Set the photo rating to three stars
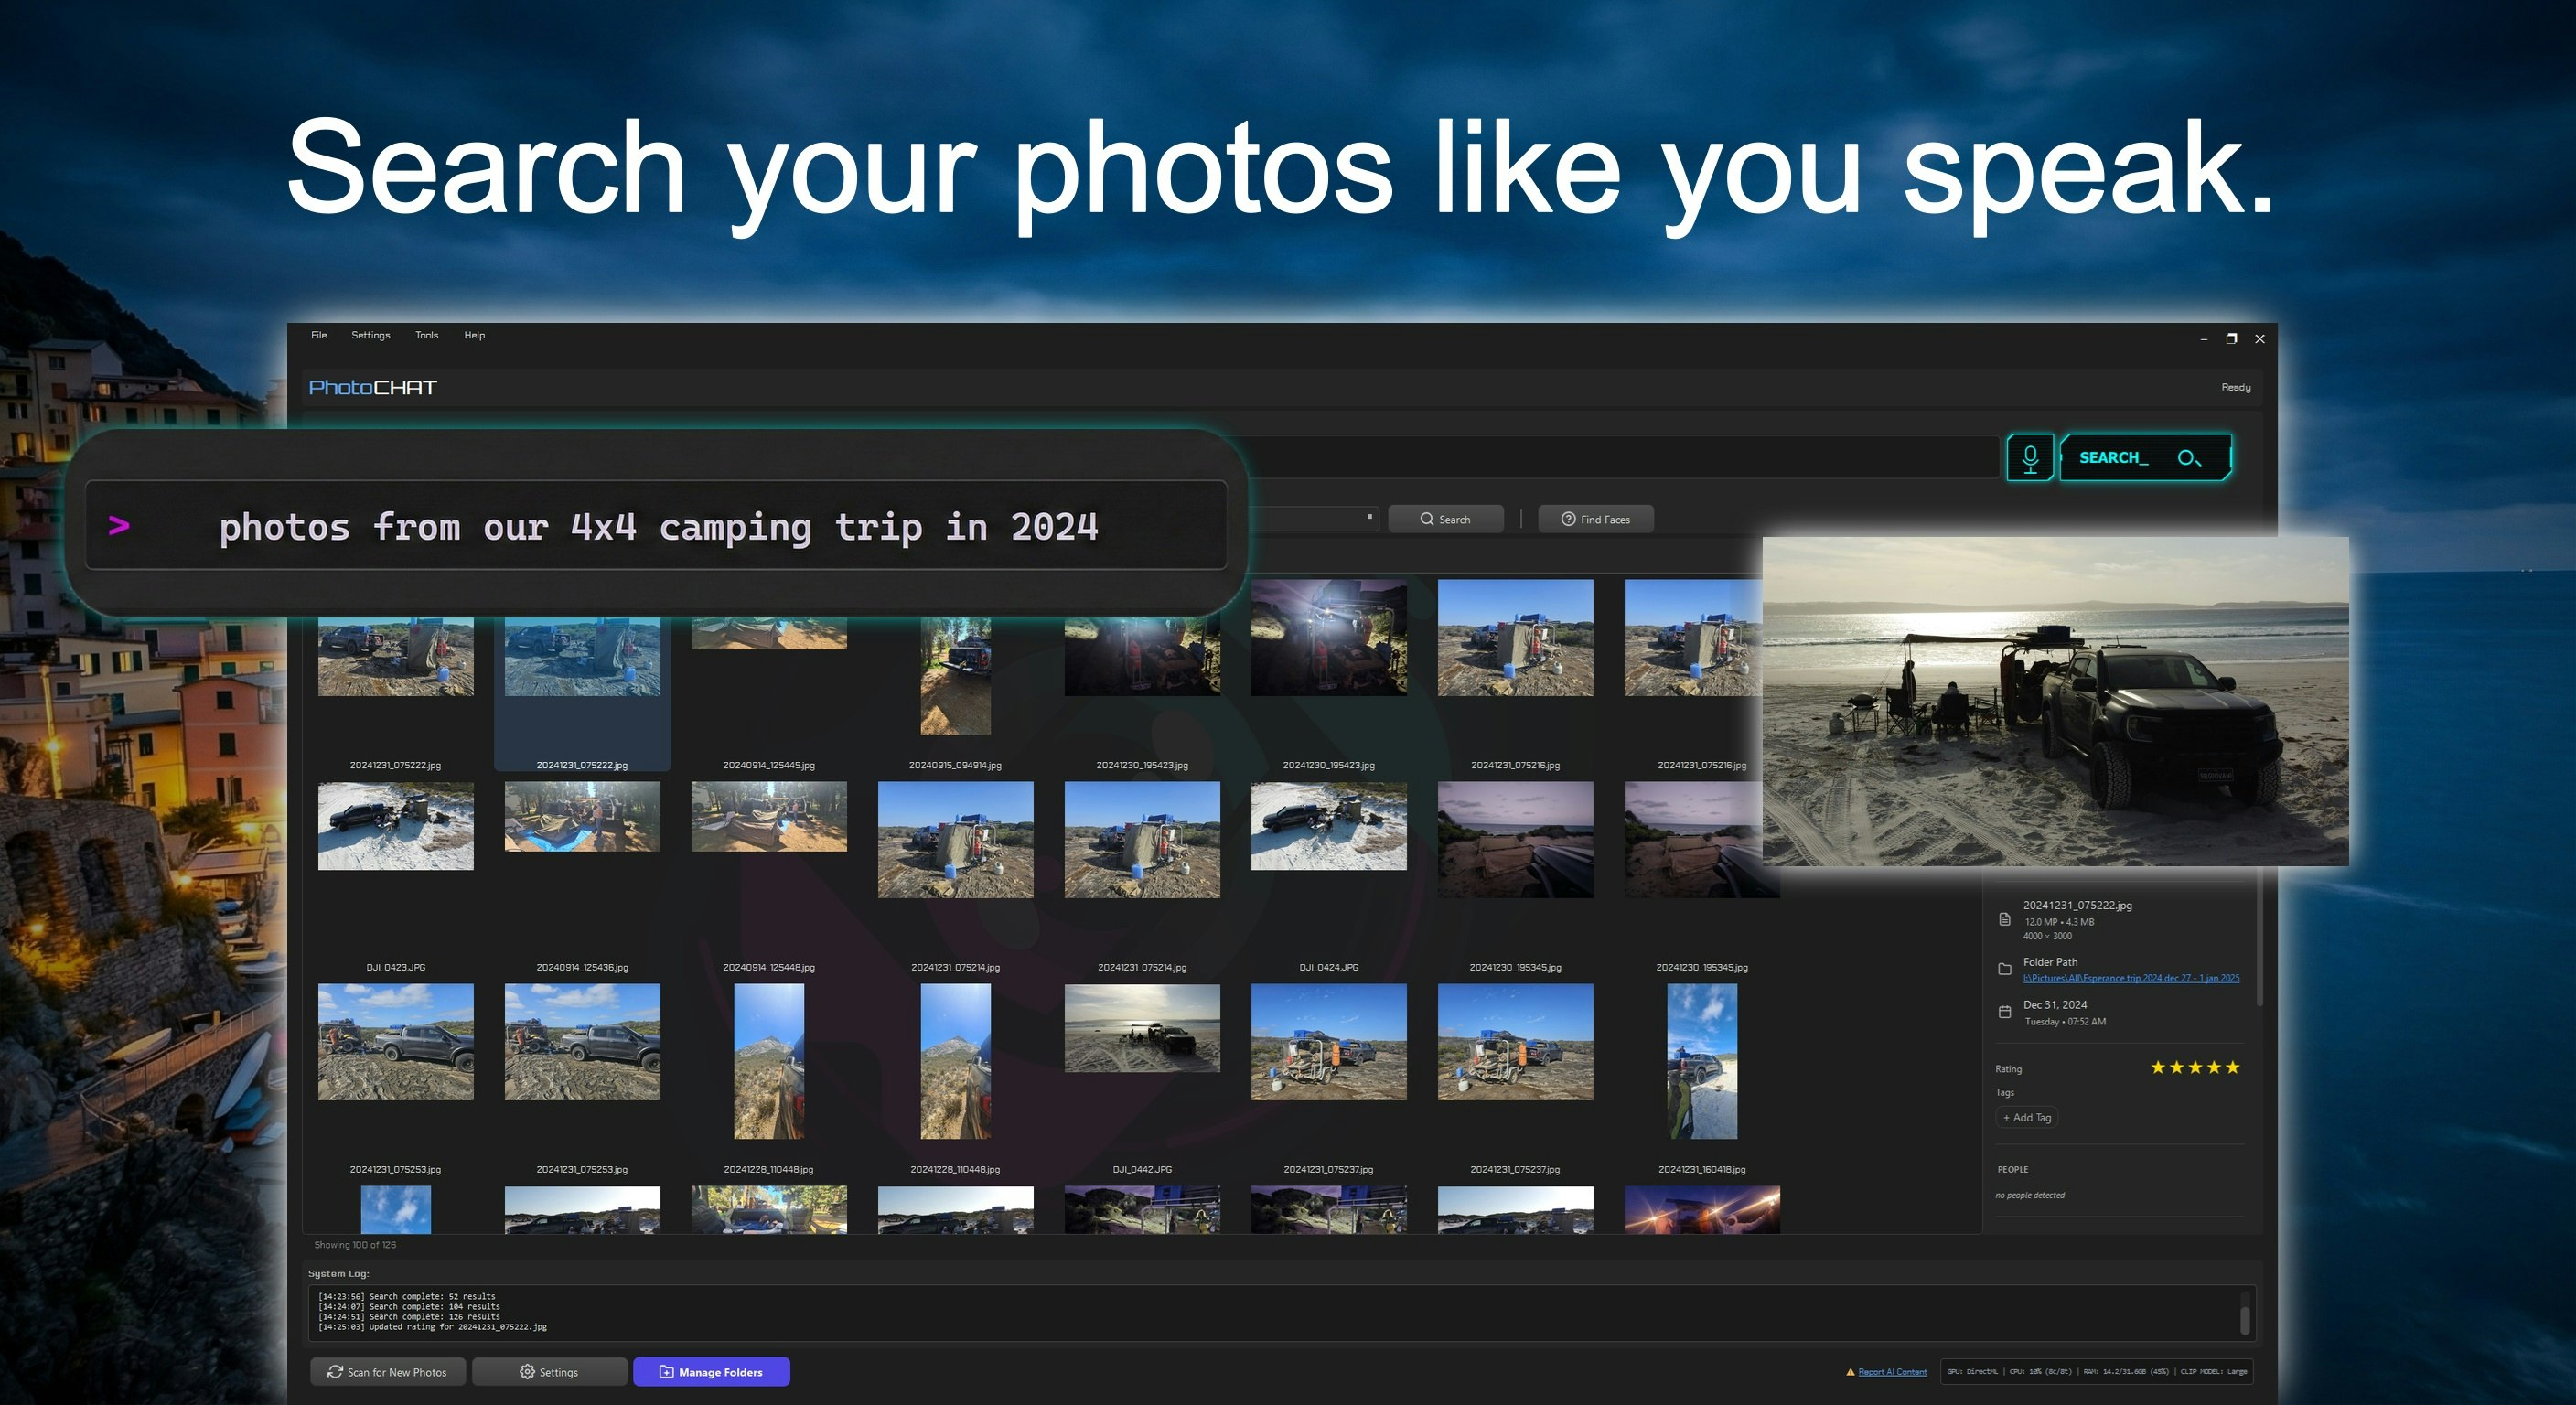The image size is (2576, 1405). pos(2195,1068)
